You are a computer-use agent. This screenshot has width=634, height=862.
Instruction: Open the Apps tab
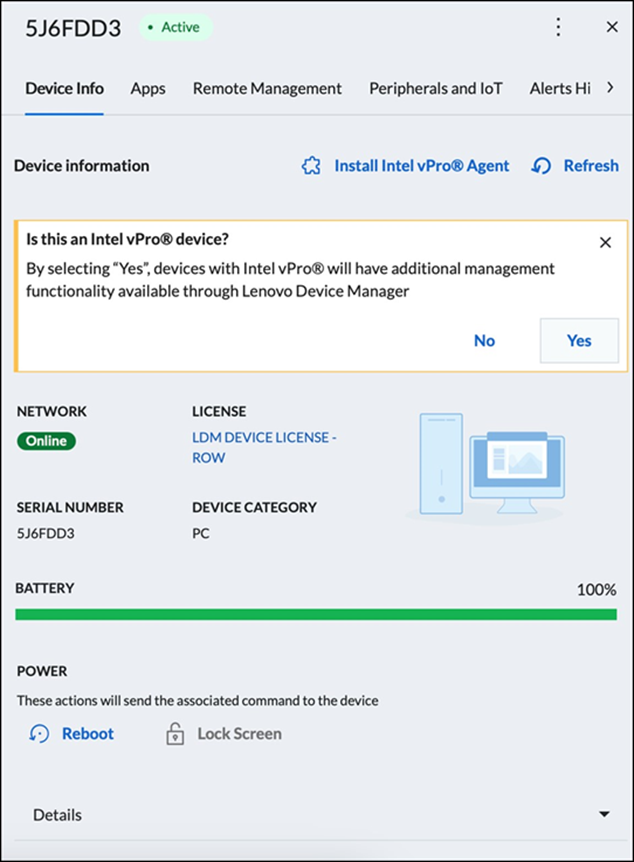(148, 89)
